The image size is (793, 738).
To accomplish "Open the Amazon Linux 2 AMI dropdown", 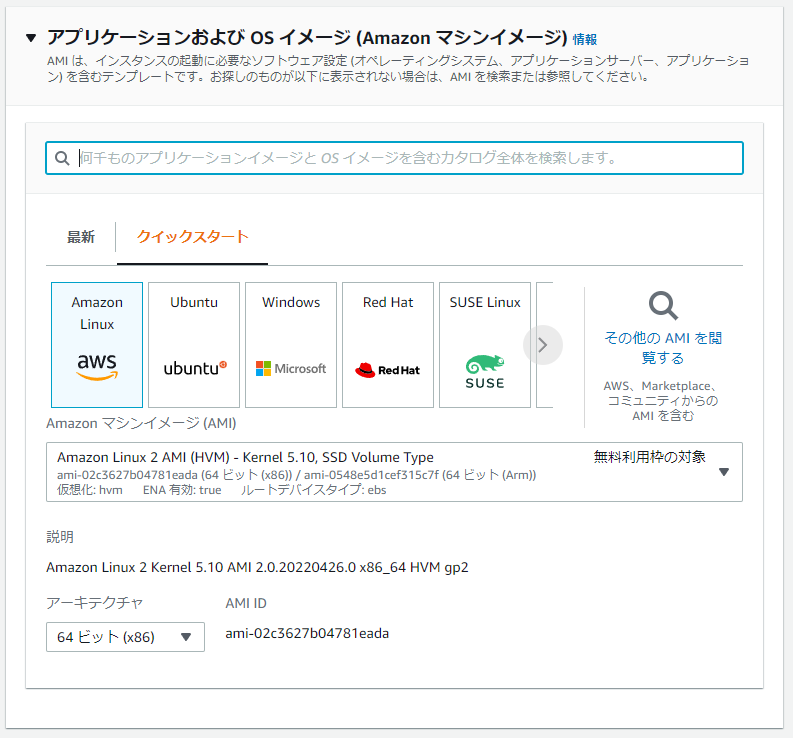I will point(394,472).
